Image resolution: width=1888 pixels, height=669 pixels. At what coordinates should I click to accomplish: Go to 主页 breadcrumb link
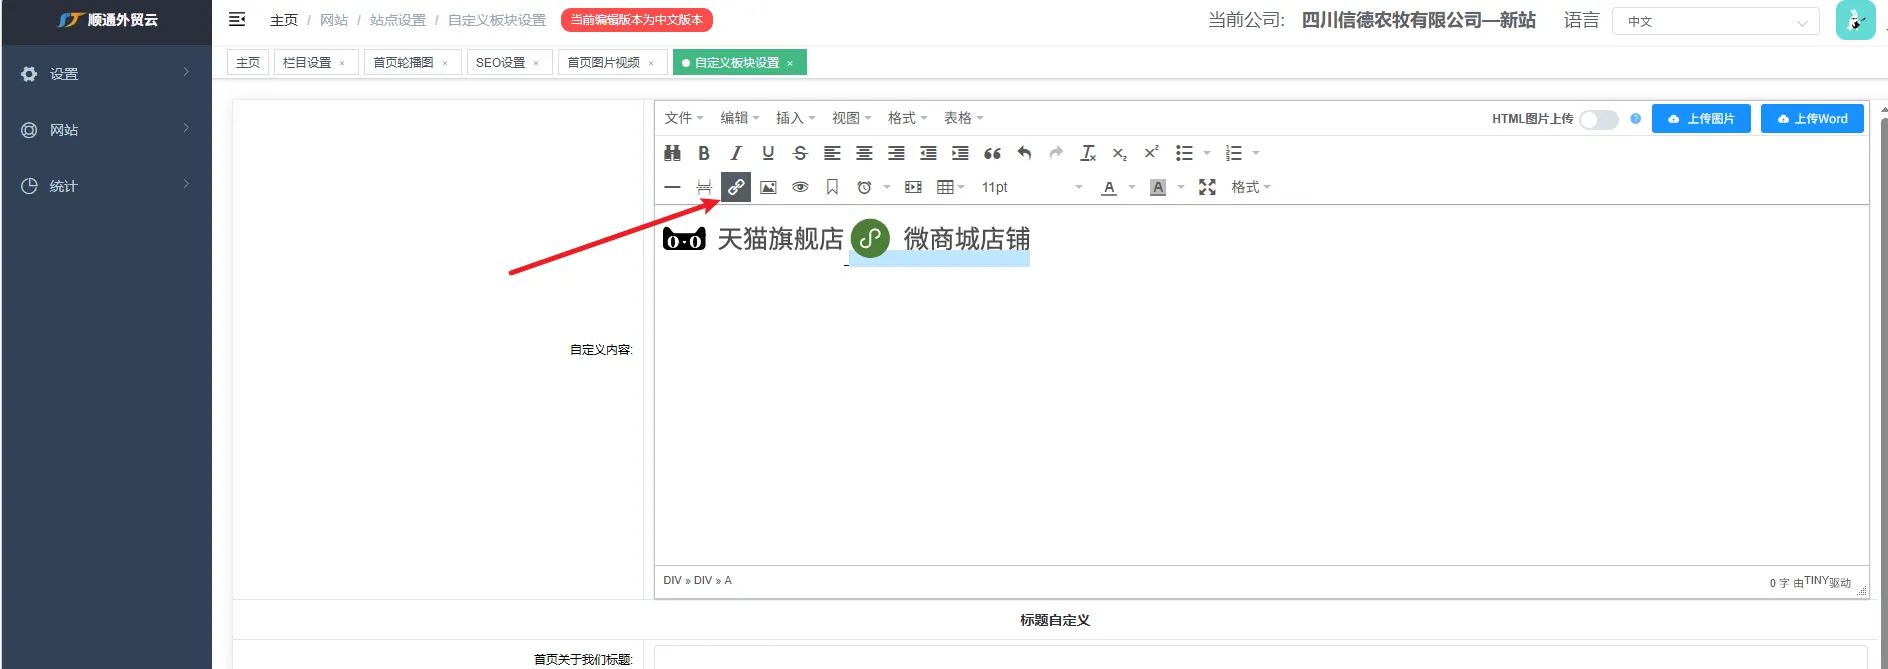[284, 20]
